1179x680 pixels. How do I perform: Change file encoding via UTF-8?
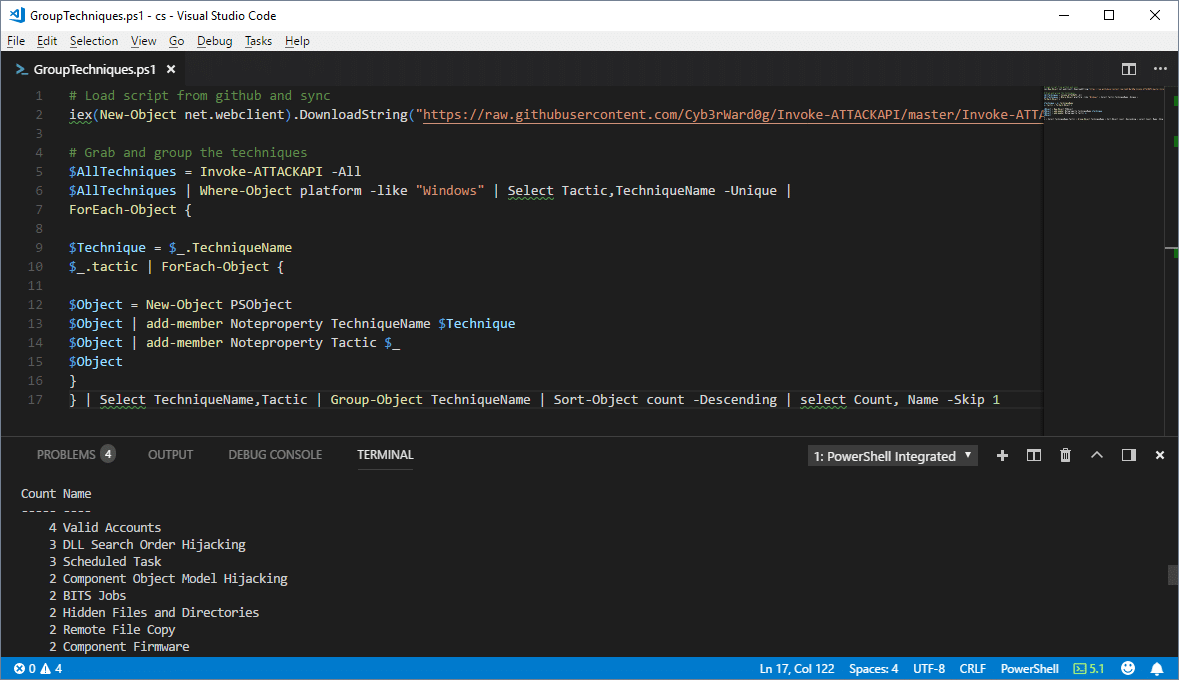tap(929, 669)
